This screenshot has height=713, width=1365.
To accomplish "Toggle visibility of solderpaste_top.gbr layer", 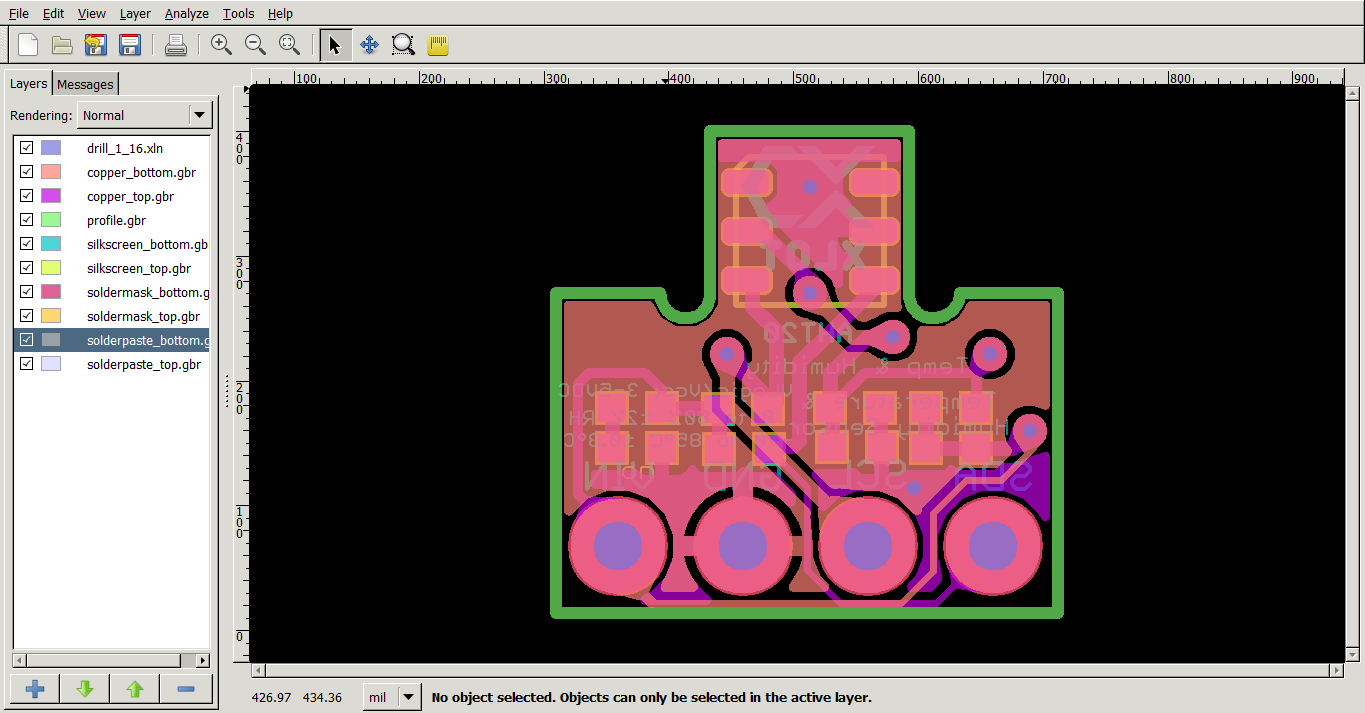I will [x=27, y=364].
